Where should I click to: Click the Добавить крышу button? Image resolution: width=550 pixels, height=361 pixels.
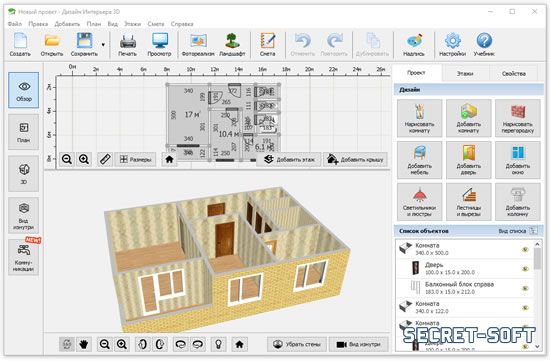point(355,159)
